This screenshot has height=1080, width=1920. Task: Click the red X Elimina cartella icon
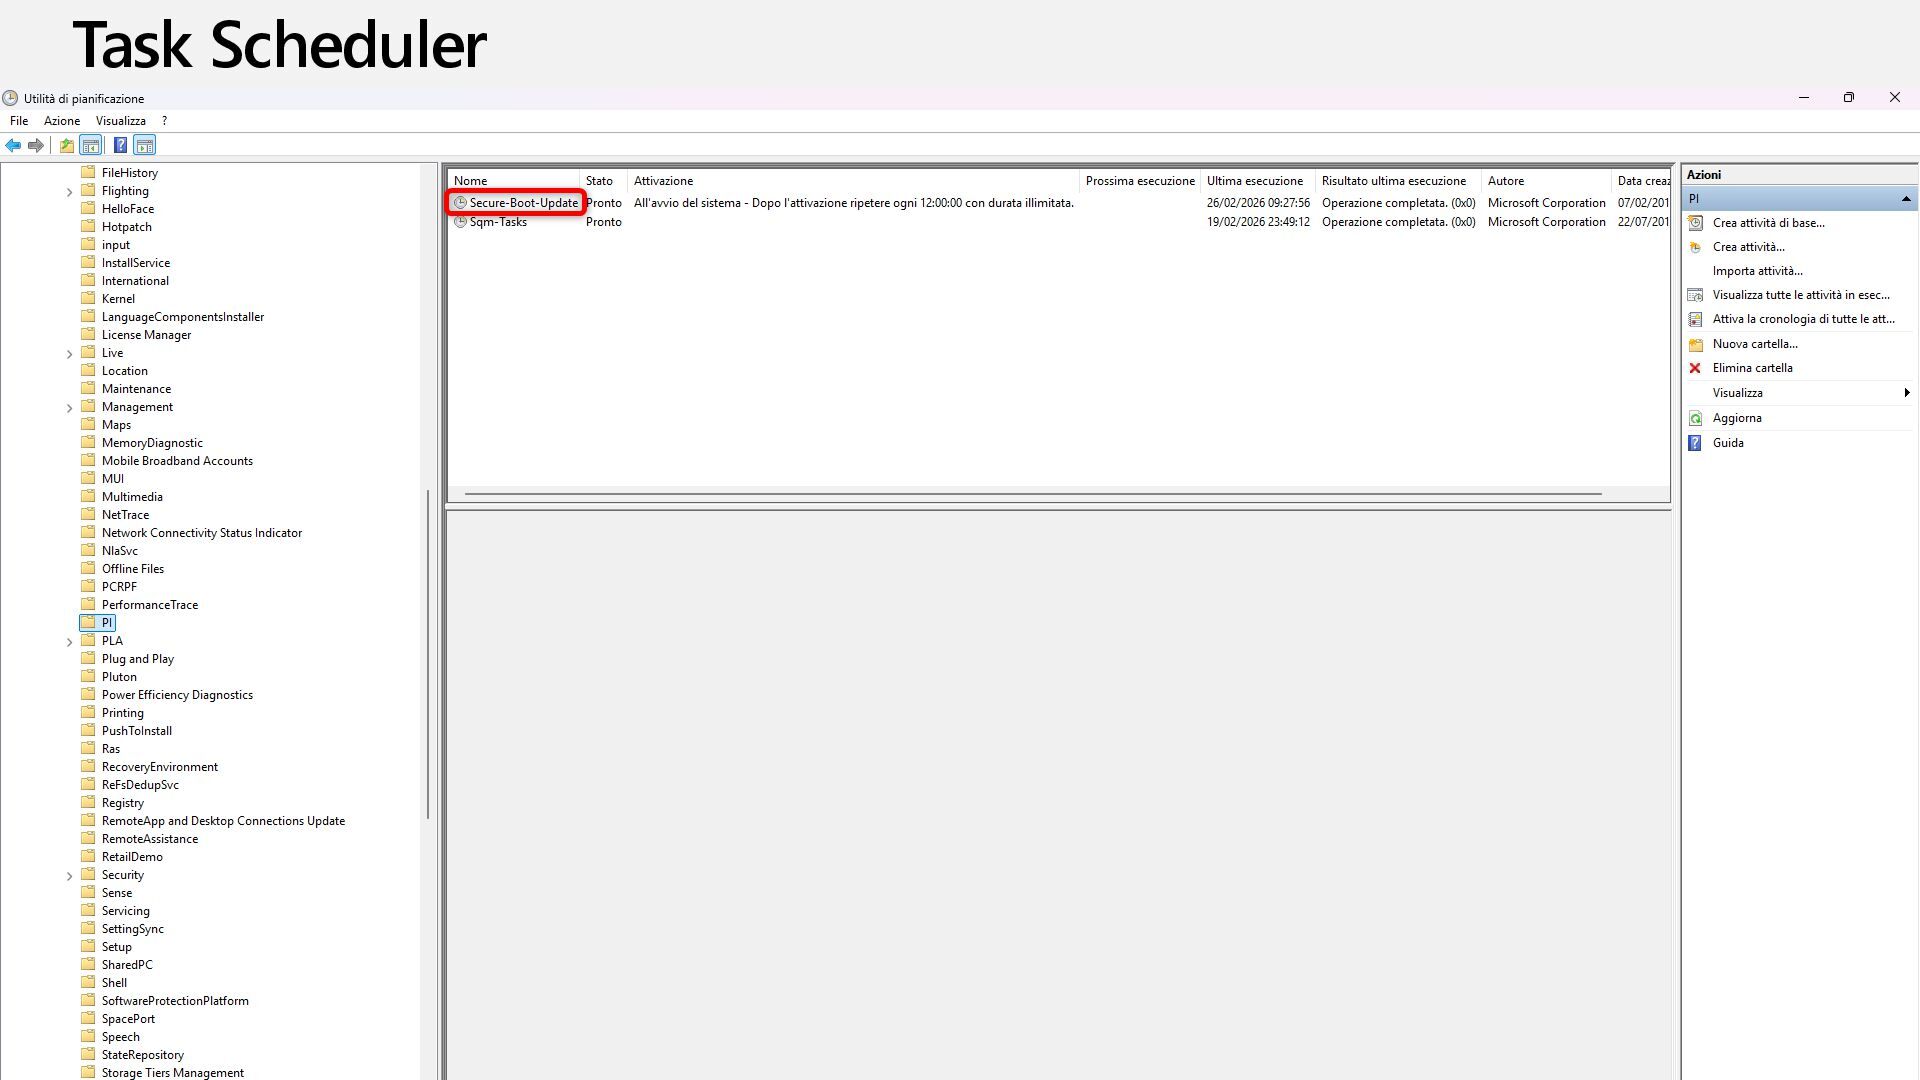click(1695, 368)
